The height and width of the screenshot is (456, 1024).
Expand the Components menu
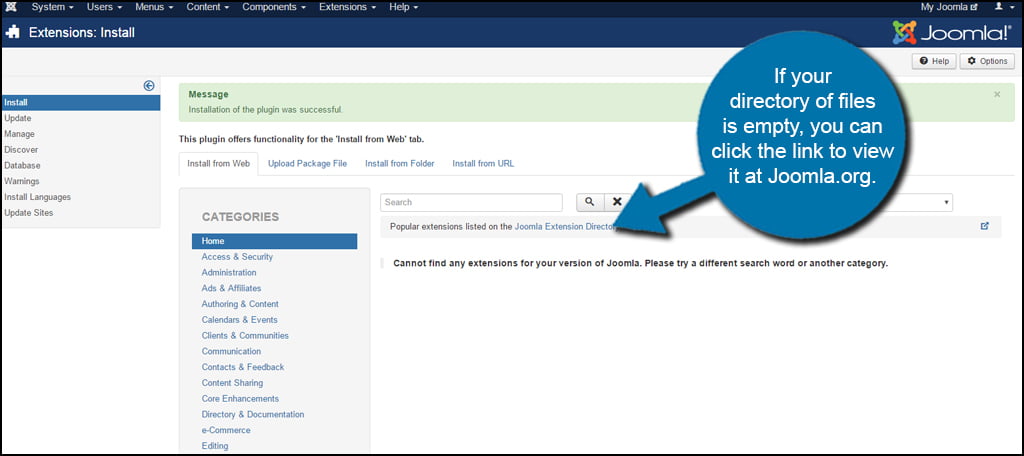click(274, 7)
